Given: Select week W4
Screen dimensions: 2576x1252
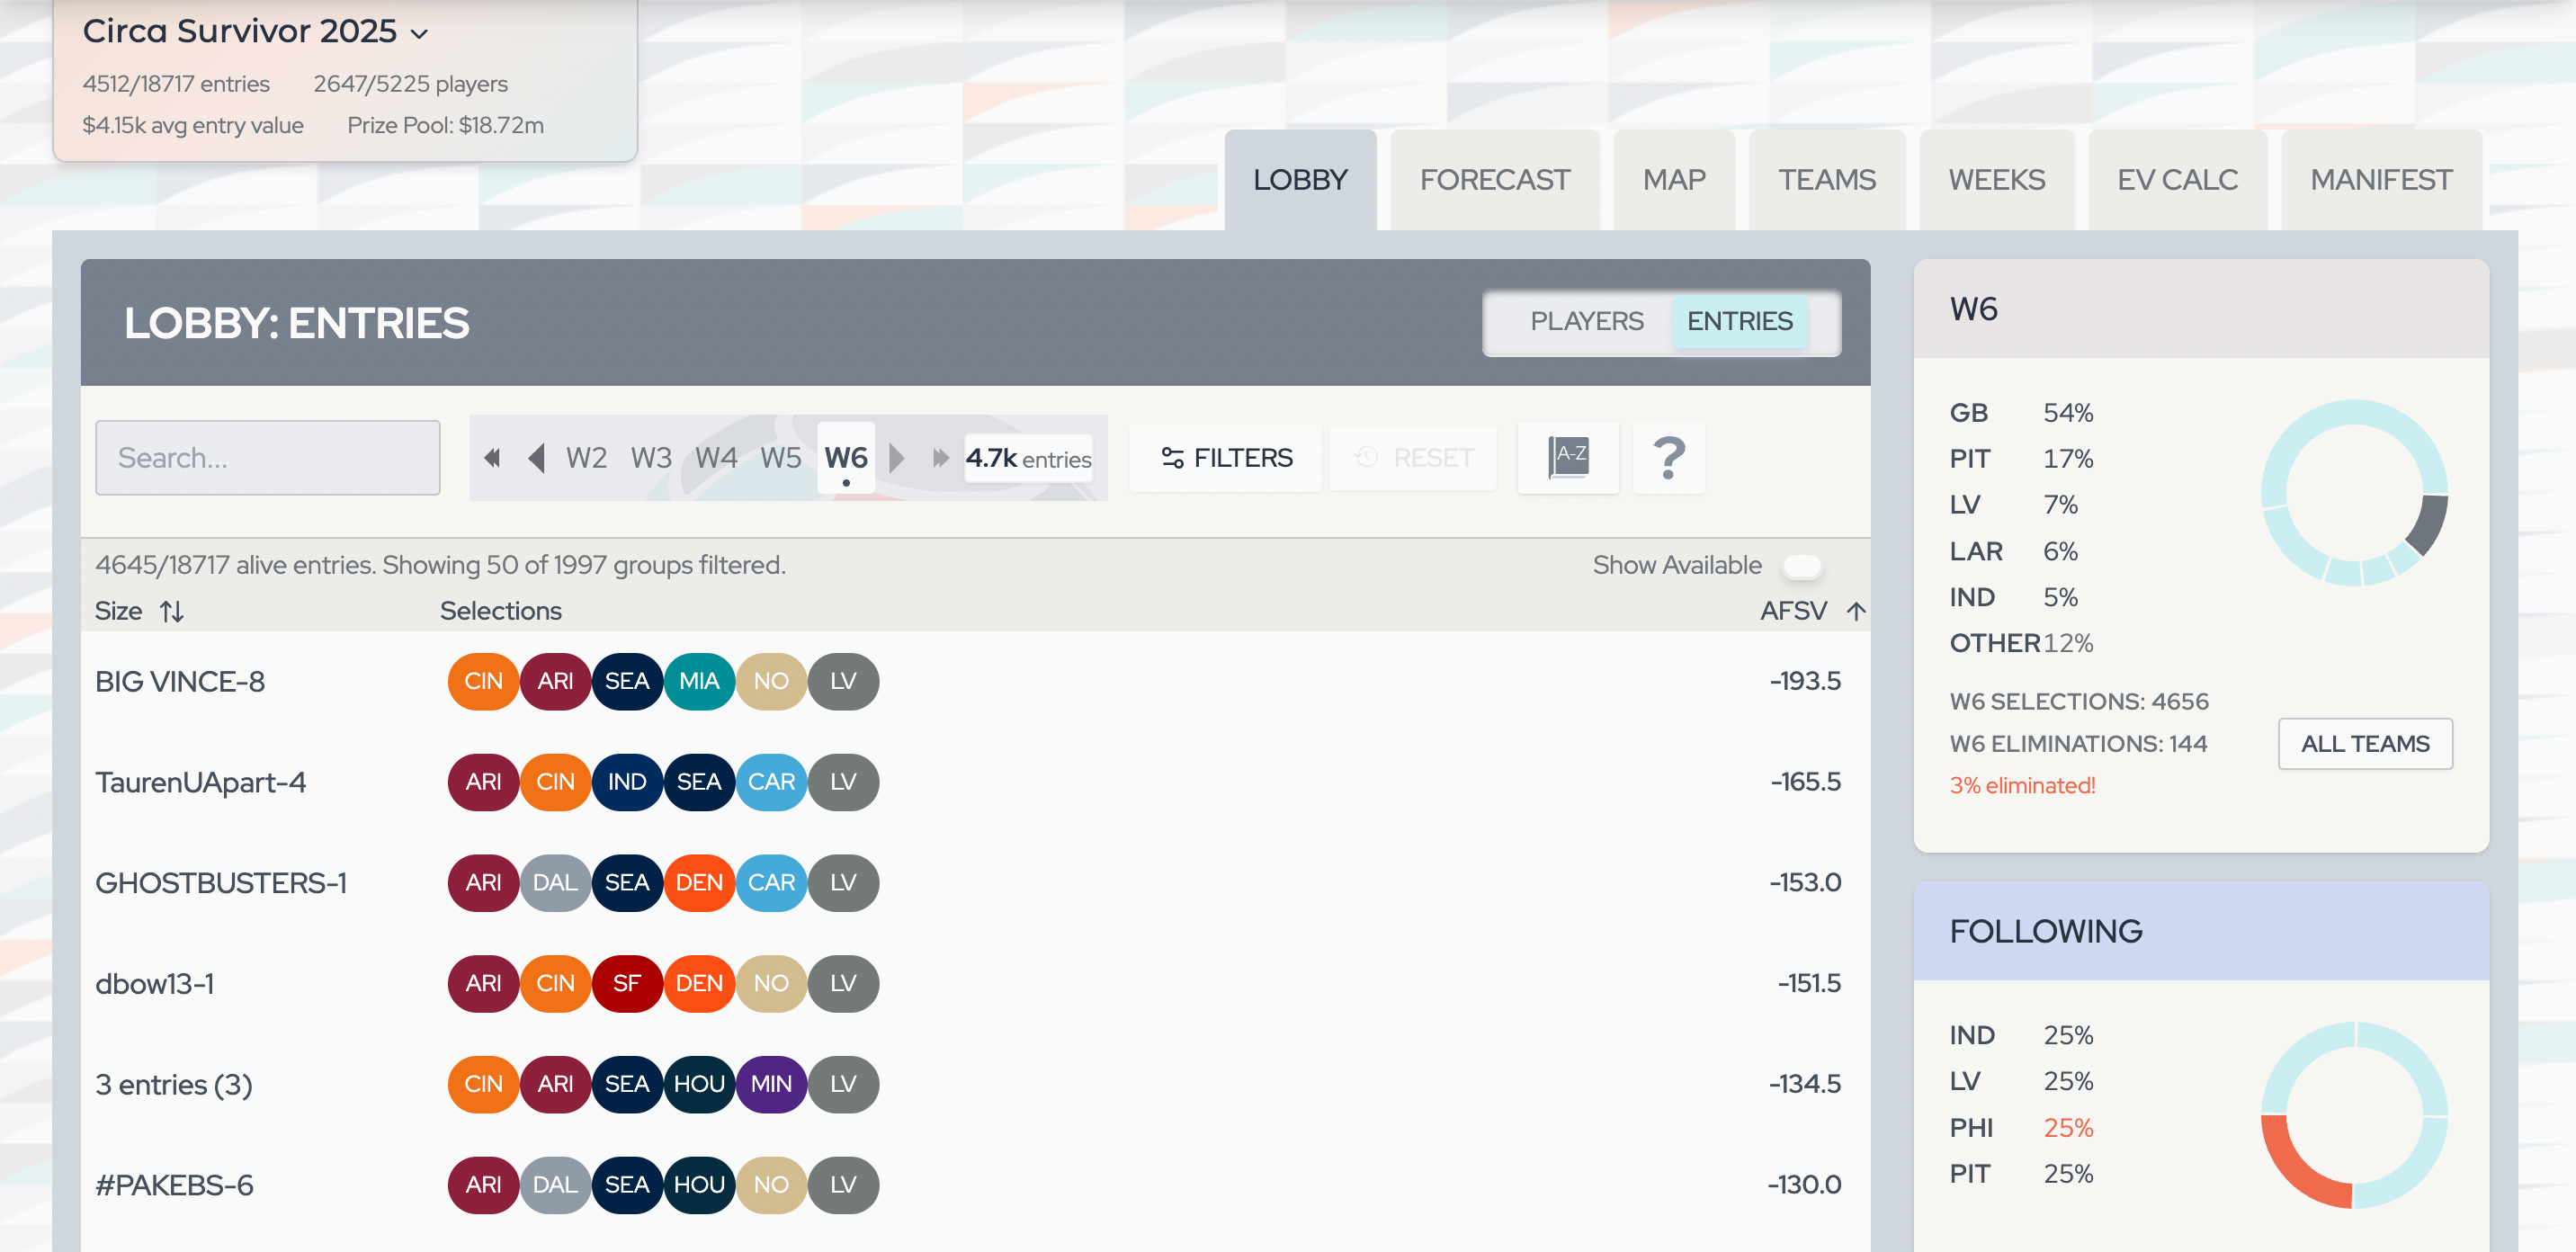Looking at the screenshot, I should pyautogui.click(x=716, y=458).
